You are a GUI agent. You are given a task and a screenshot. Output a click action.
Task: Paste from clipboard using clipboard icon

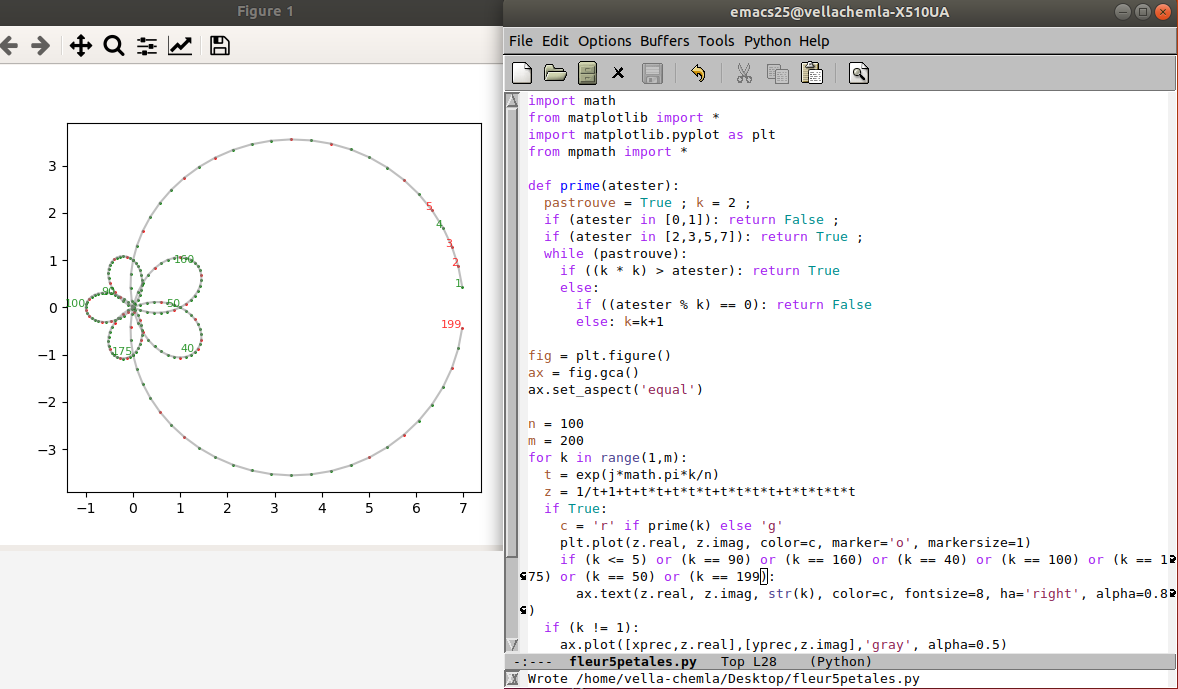tap(812, 72)
